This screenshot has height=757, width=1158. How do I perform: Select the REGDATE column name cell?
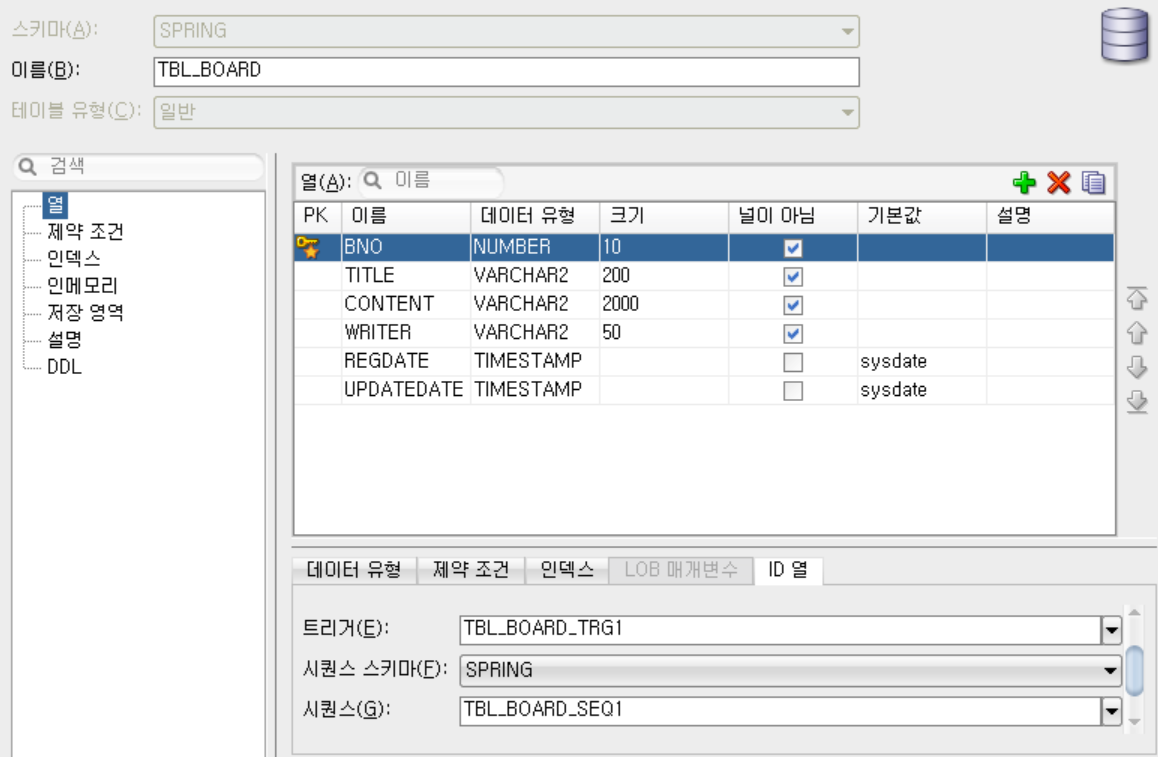coord(405,361)
